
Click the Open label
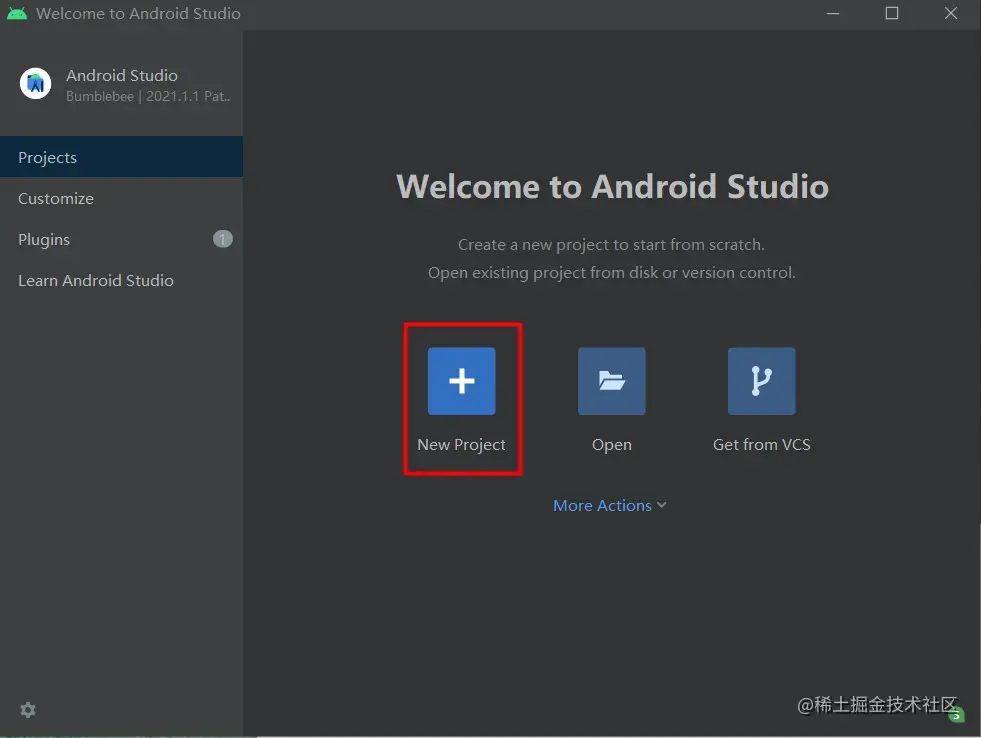(x=611, y=445)
